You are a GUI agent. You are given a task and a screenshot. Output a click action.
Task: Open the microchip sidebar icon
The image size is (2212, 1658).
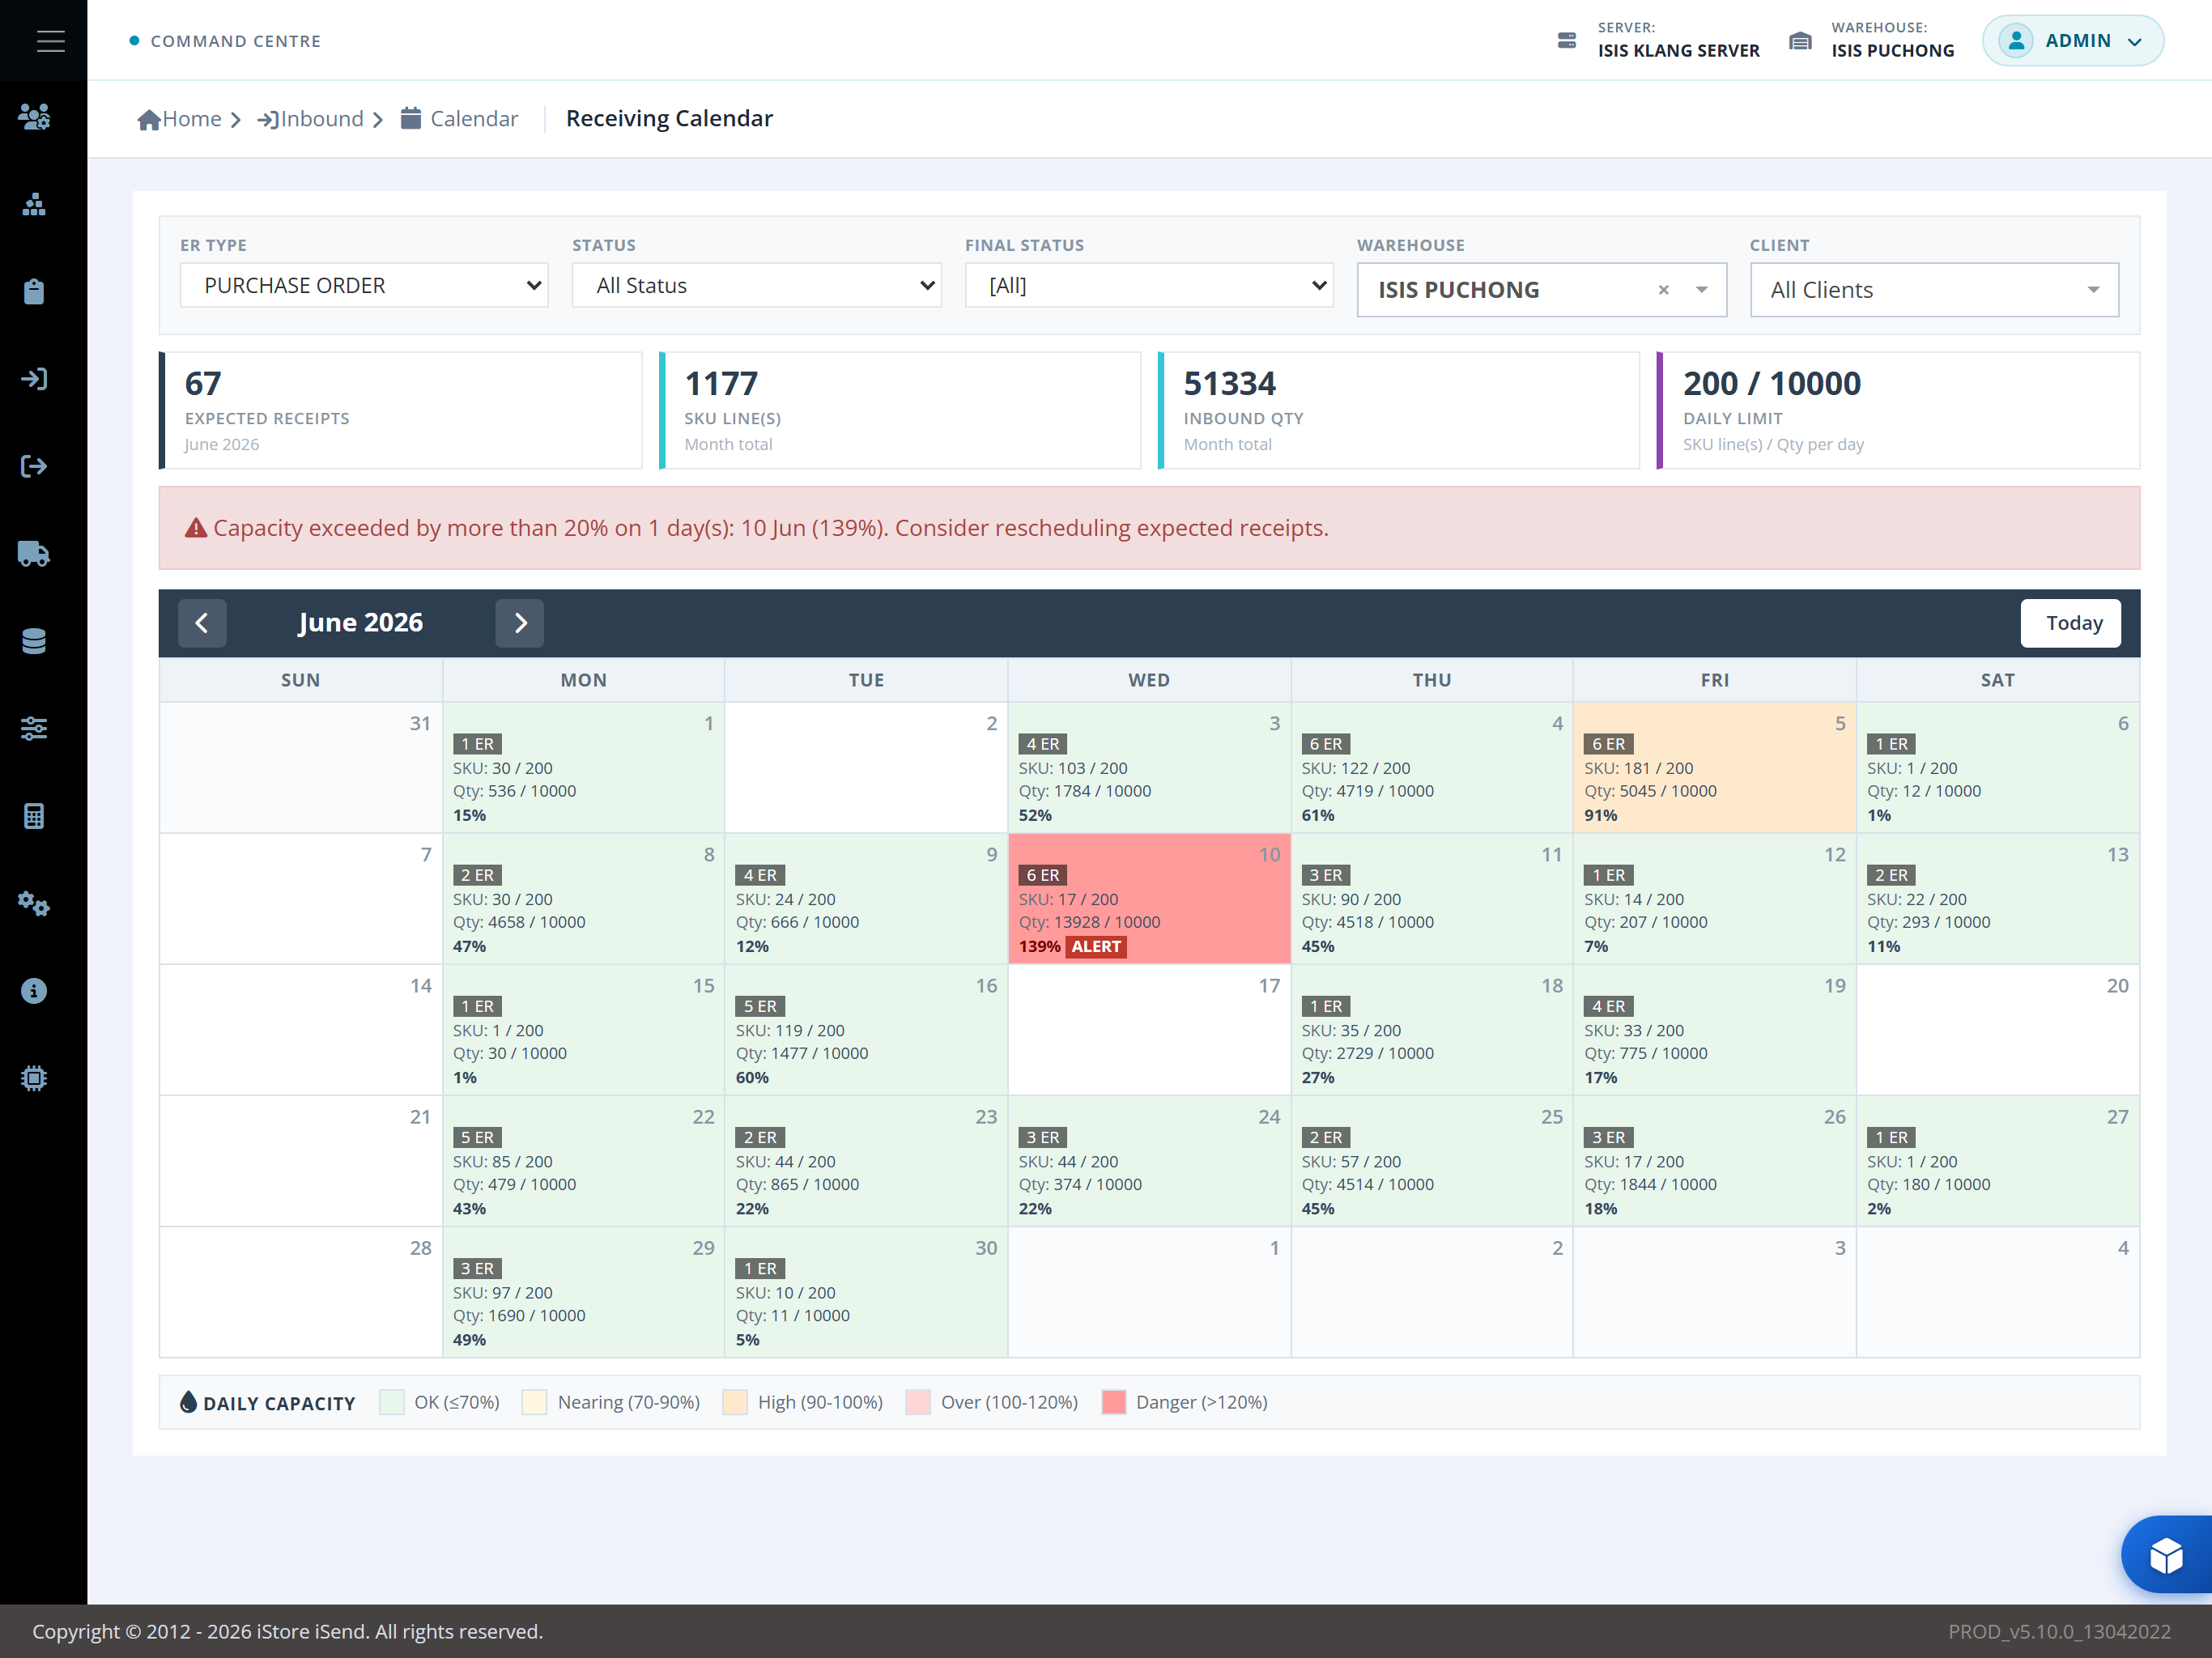click(34, 1078)
